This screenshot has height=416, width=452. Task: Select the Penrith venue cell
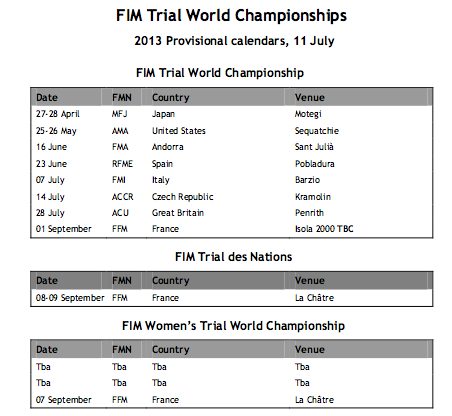tap(309, 213)
